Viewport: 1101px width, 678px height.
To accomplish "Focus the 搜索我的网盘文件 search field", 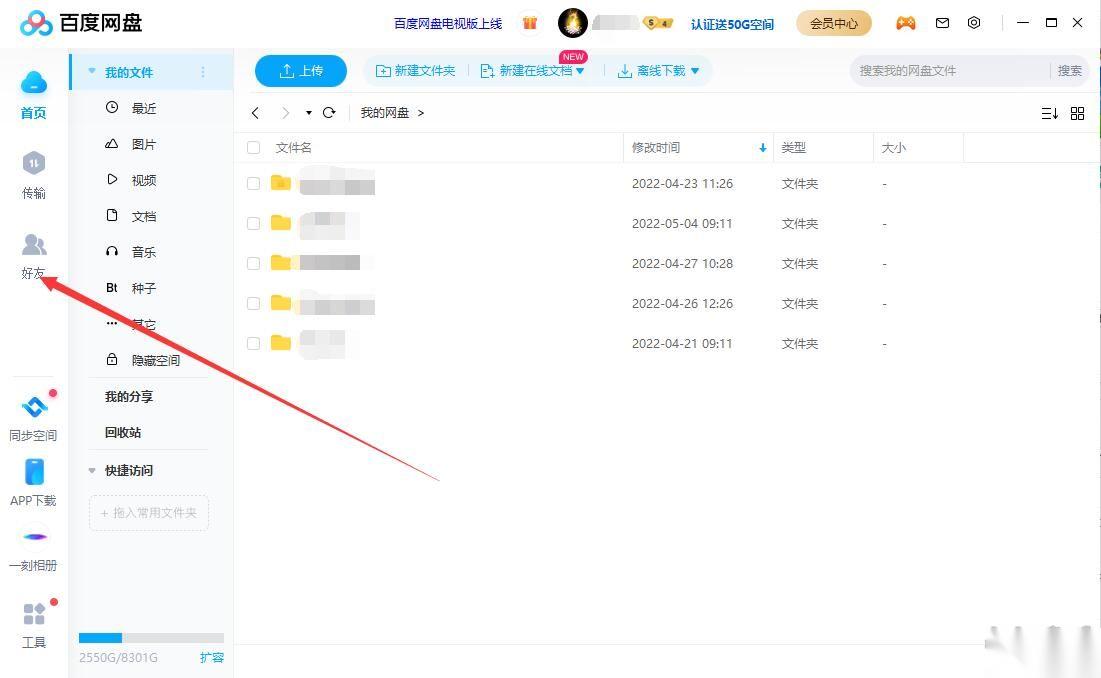I will [x=950, y=71].
